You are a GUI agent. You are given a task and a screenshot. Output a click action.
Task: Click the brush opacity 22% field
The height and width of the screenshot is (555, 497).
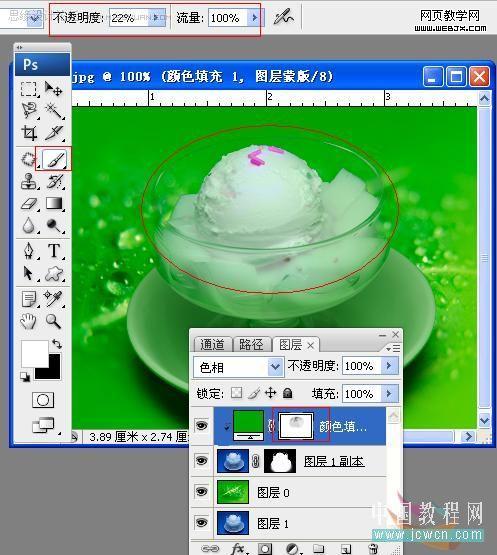point(128,17)
